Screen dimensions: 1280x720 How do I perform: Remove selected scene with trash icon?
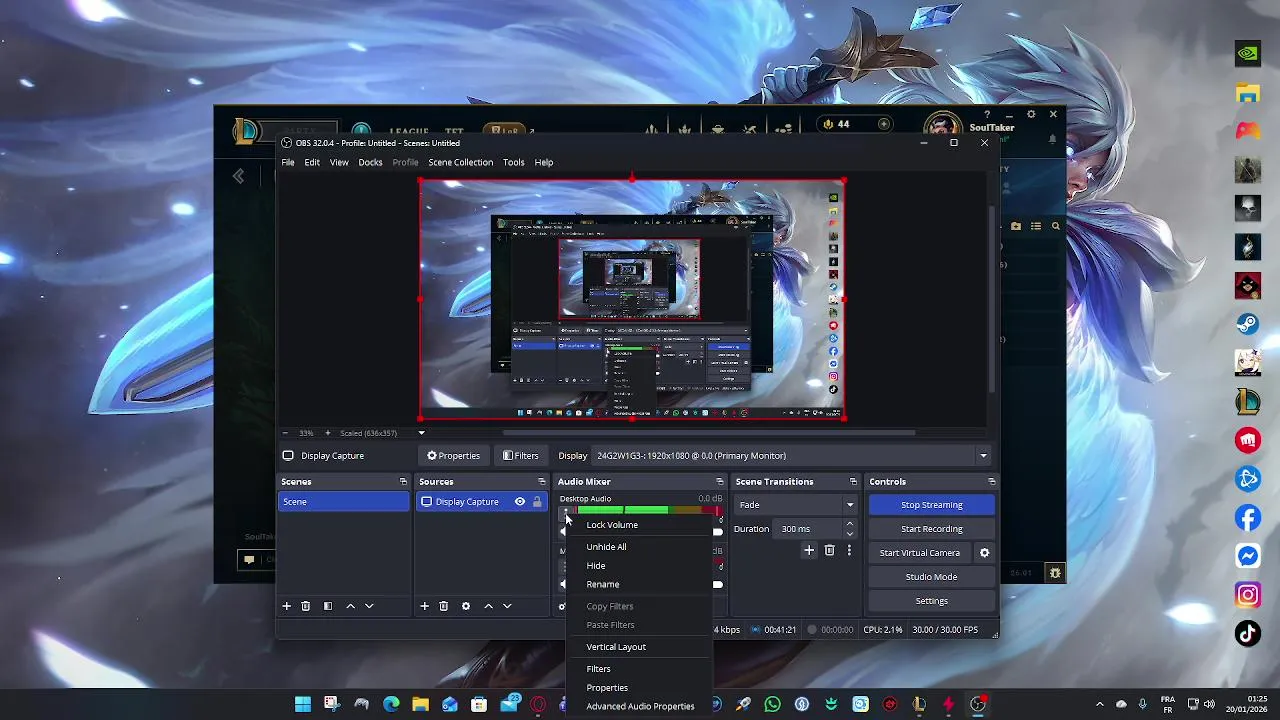click(x=306, y=606)
